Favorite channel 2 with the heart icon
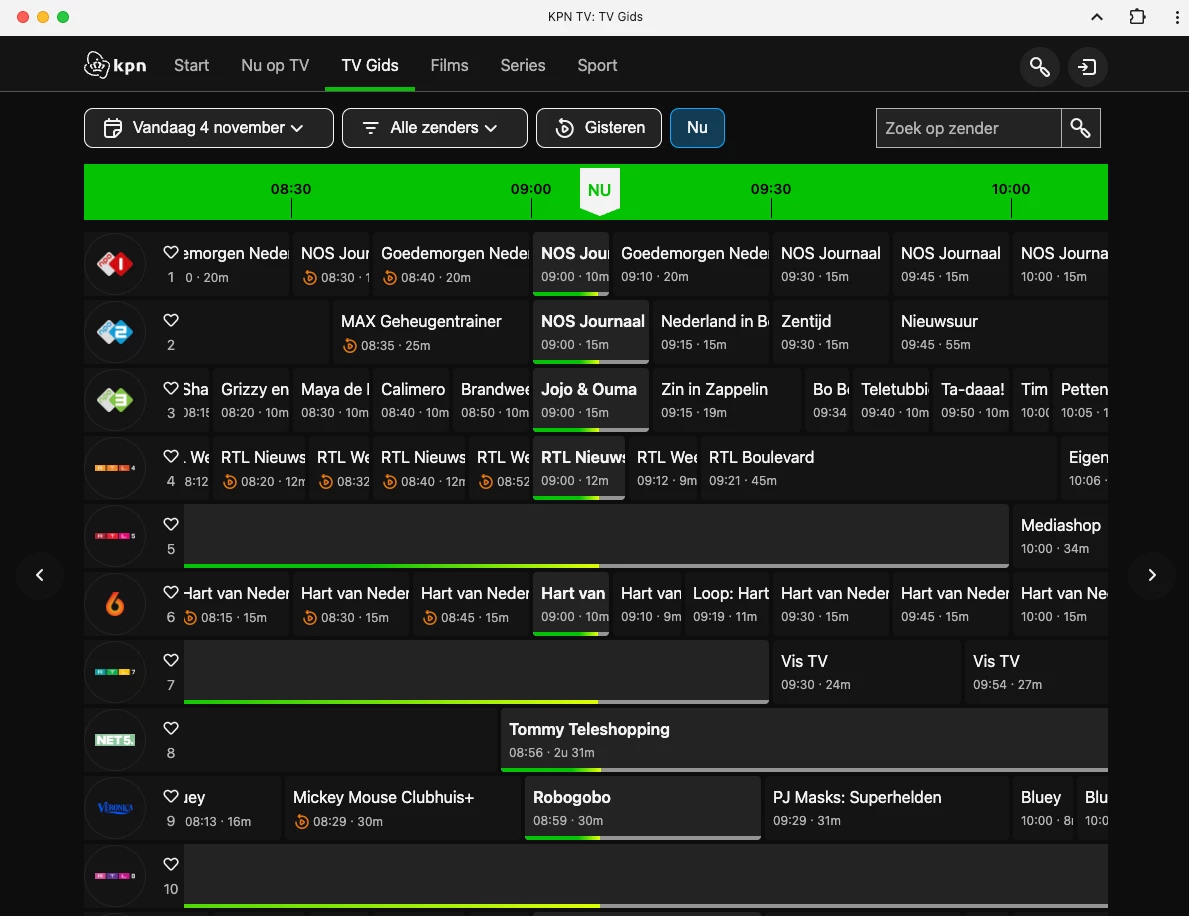This screenshot has width=1189, height=916. pos(171,320)
